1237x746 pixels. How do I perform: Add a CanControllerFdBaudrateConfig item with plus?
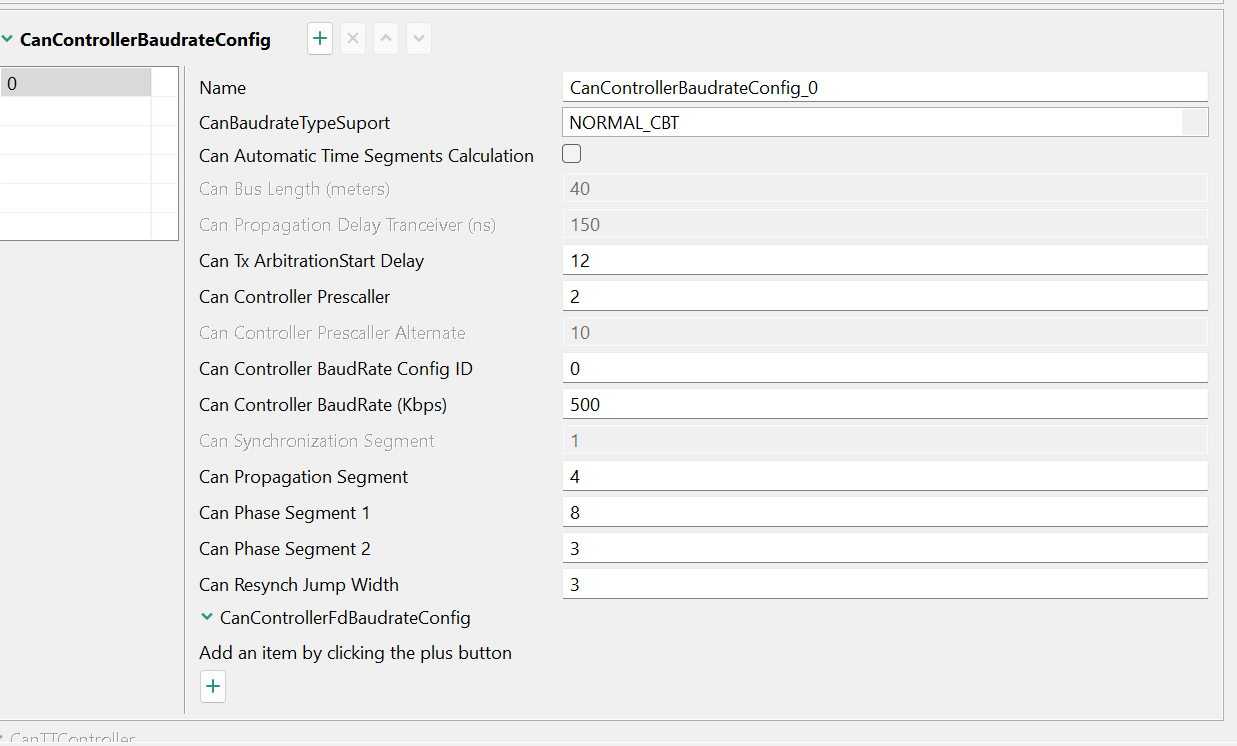tap(213, 687)
